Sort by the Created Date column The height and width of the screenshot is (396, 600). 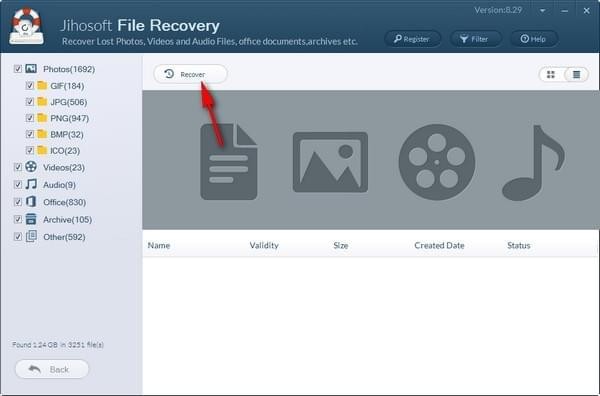pyautogui.click(x=439, y=245)
